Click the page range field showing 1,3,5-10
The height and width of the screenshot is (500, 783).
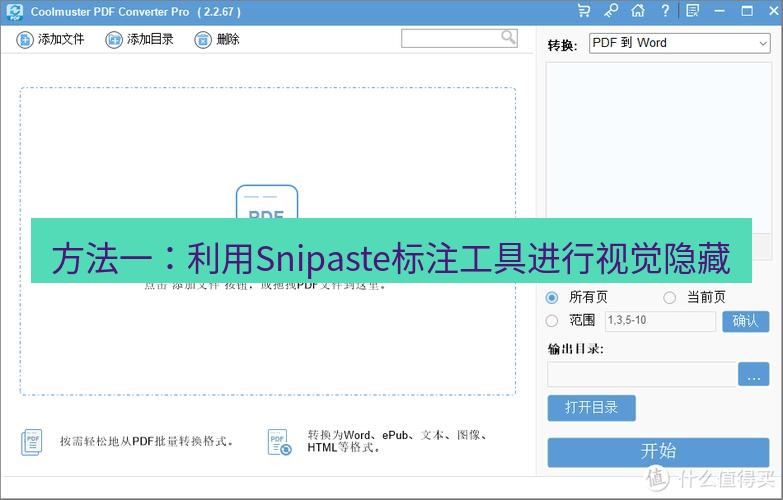pyautogui.click(x=660, y=321)
